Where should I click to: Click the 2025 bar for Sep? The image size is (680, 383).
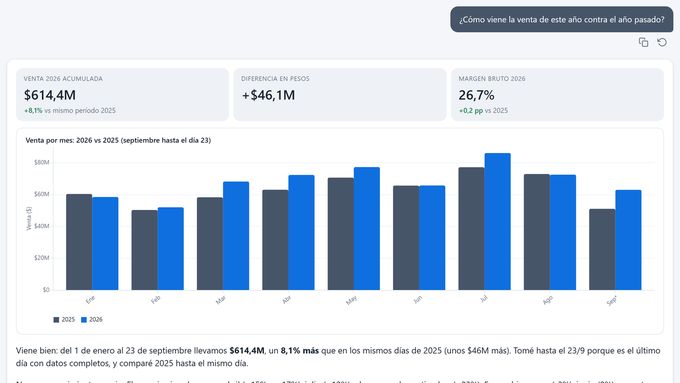[x=602, y=249]
